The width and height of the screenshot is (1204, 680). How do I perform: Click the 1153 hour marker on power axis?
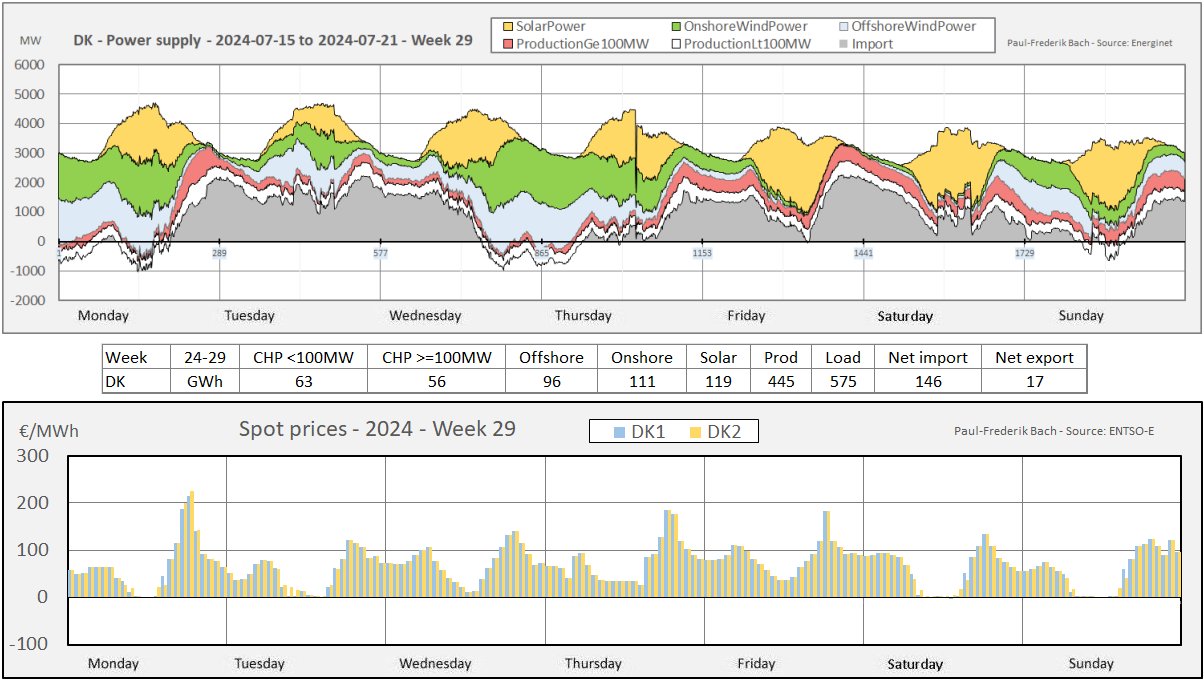point(703,254)
